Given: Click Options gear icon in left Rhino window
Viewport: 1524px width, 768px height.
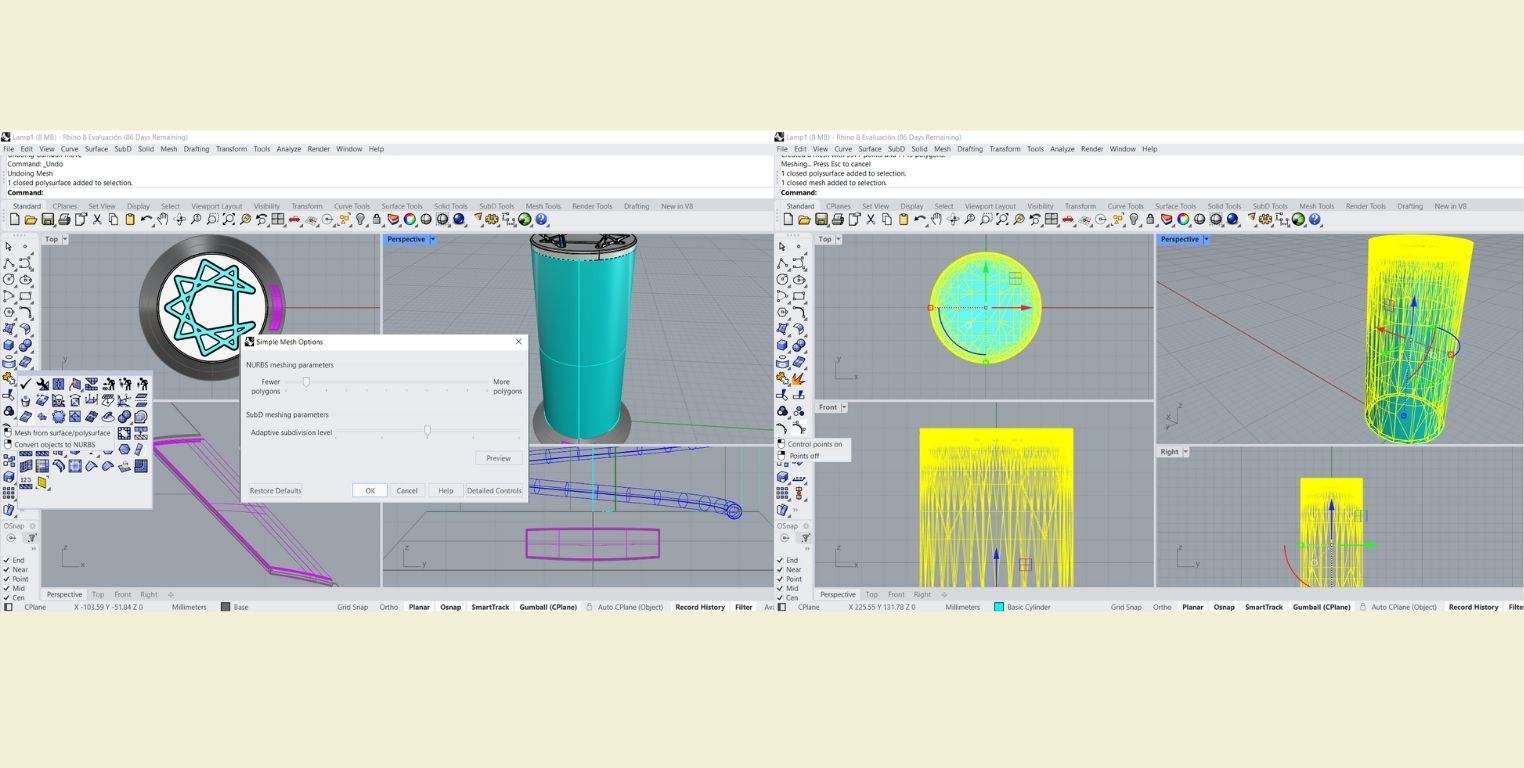Looking at the screenshot, I should click(491, 219).
